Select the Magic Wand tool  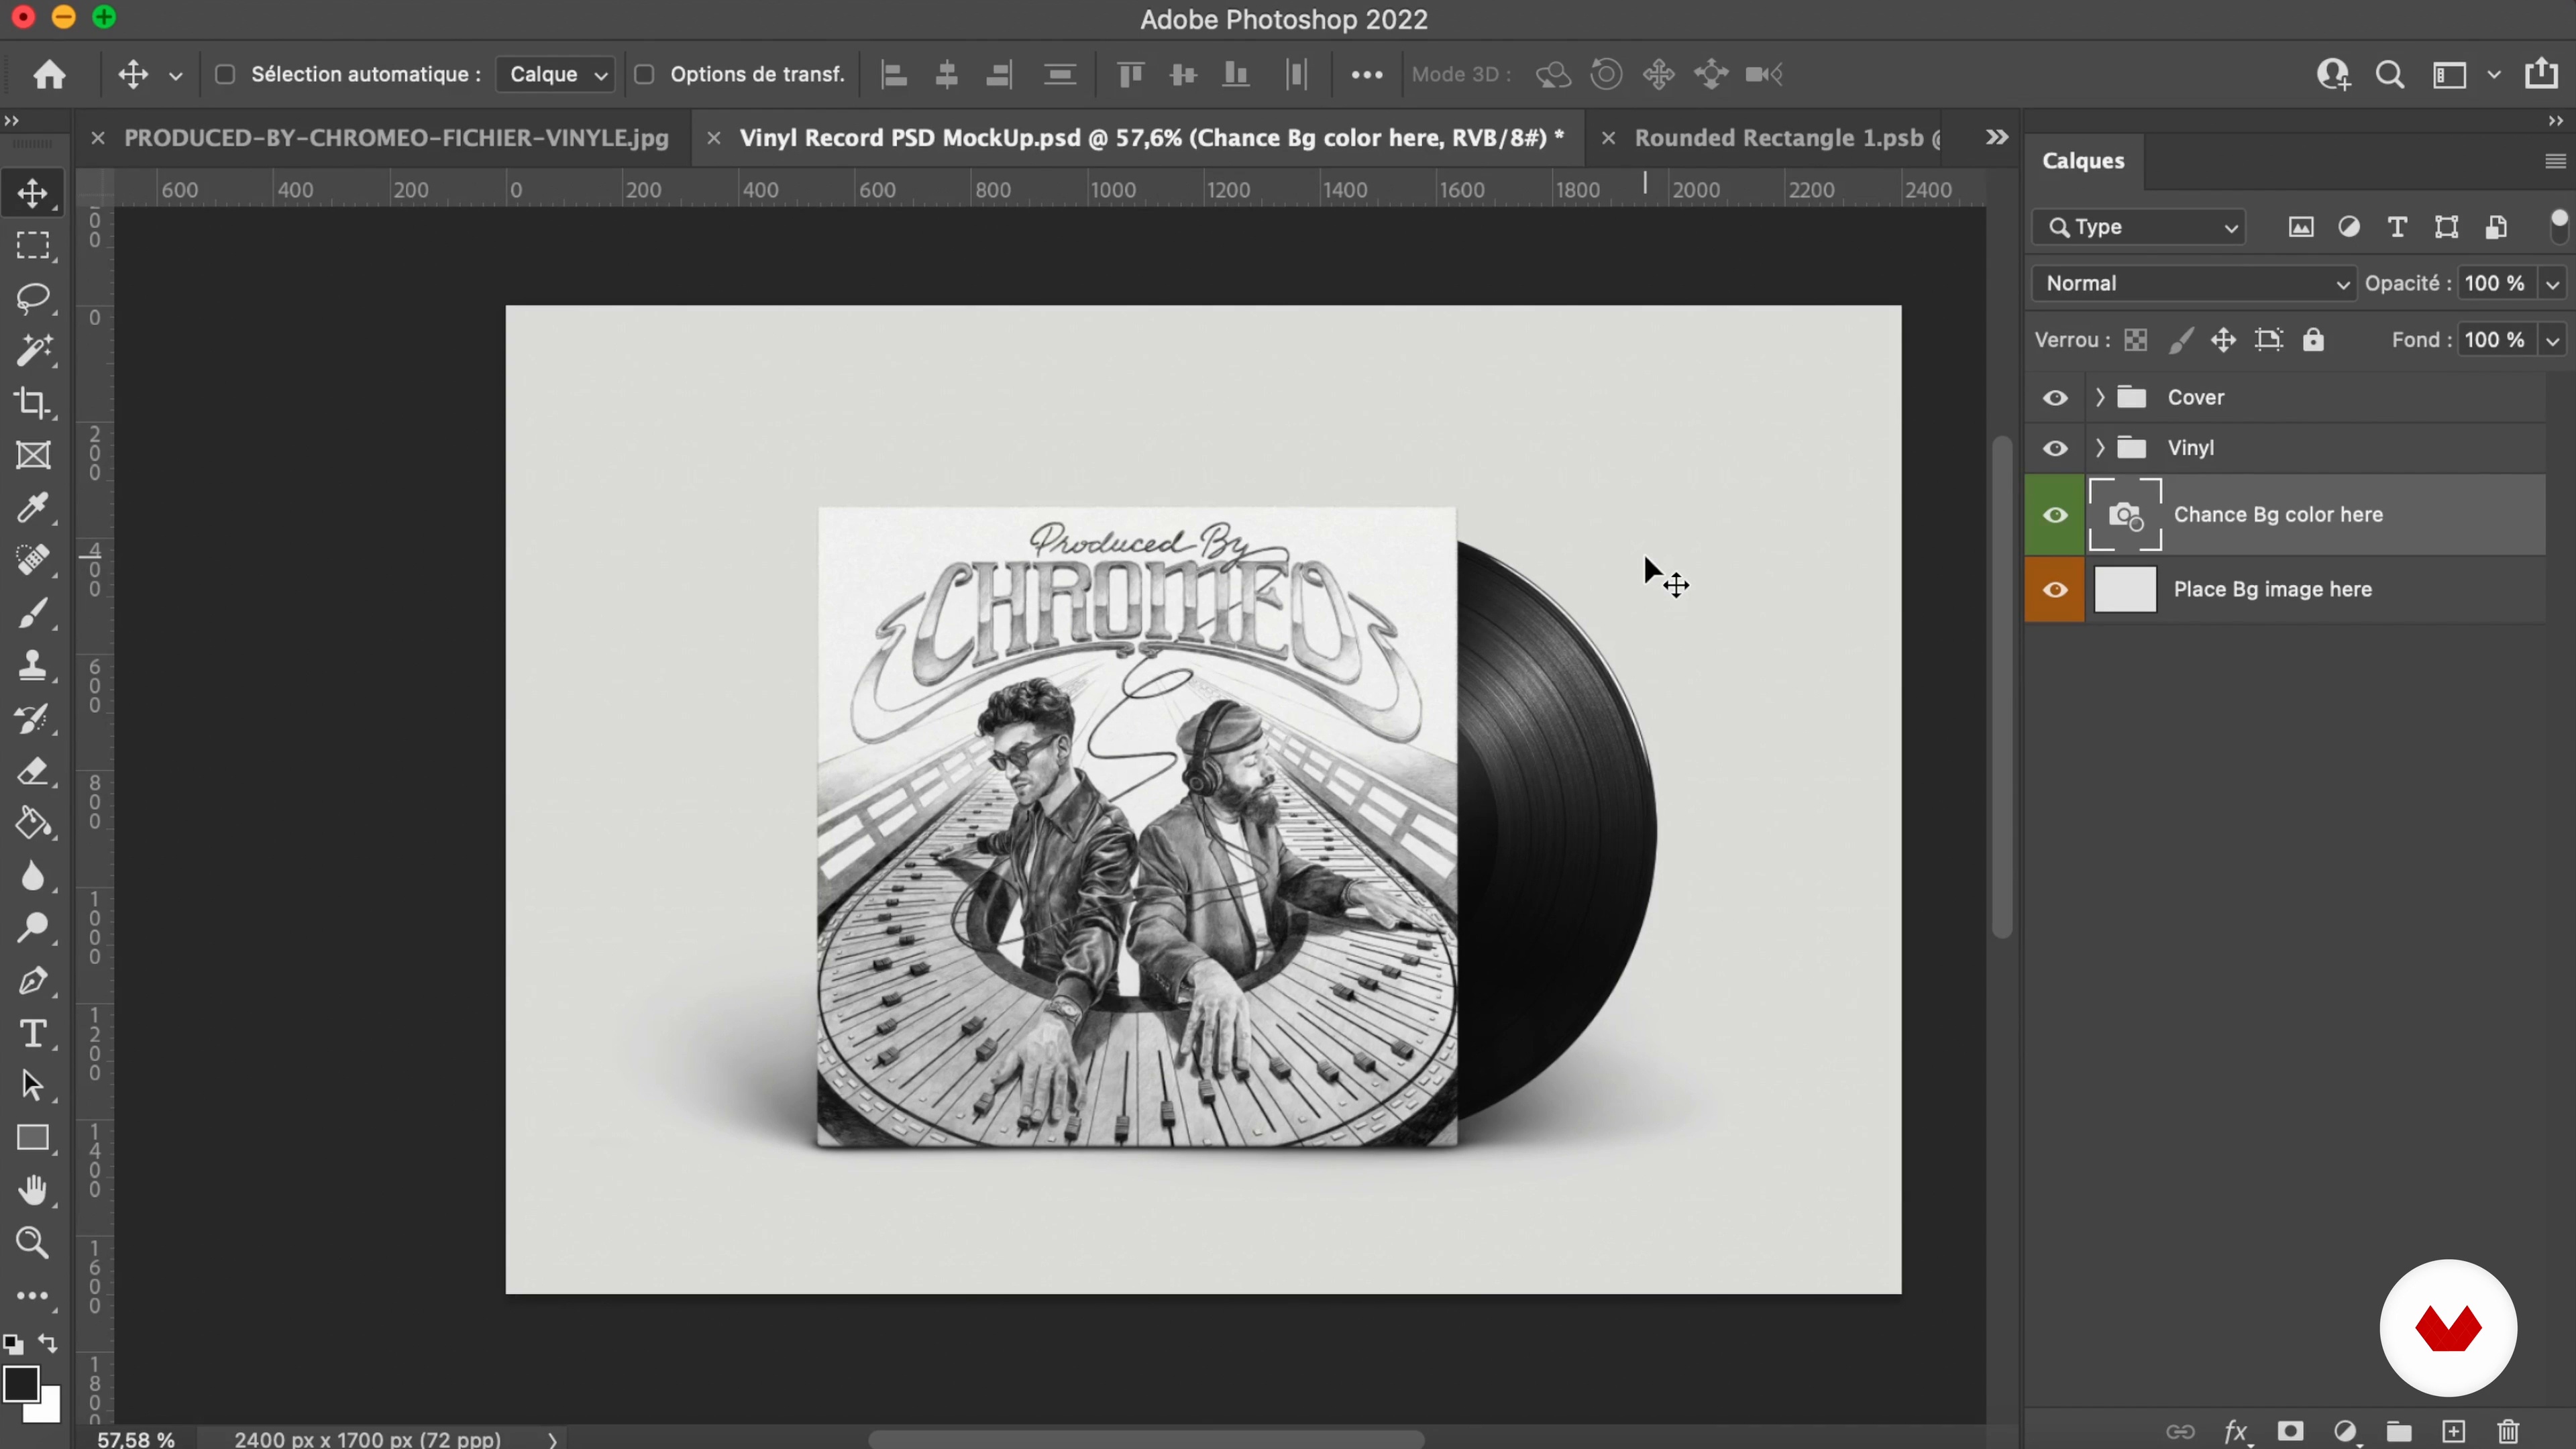[32, 350]
